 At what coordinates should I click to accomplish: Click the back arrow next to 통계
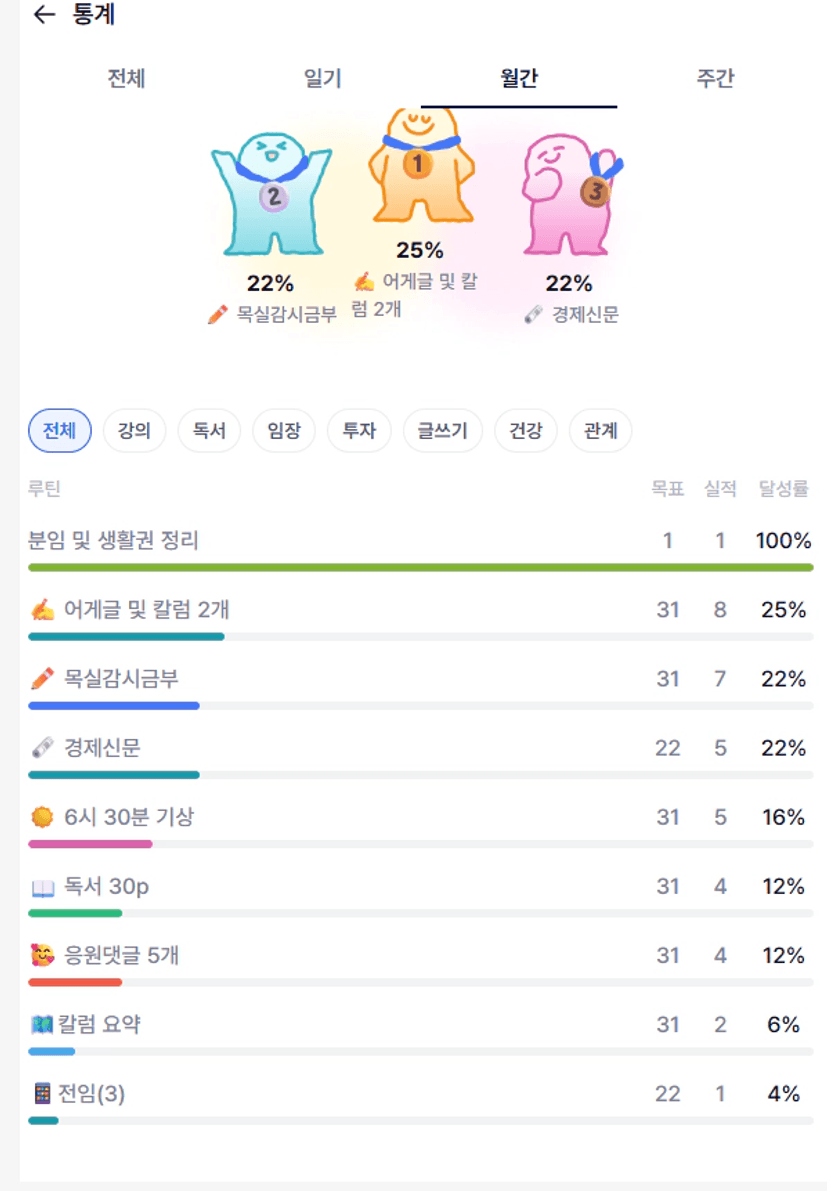43,15
